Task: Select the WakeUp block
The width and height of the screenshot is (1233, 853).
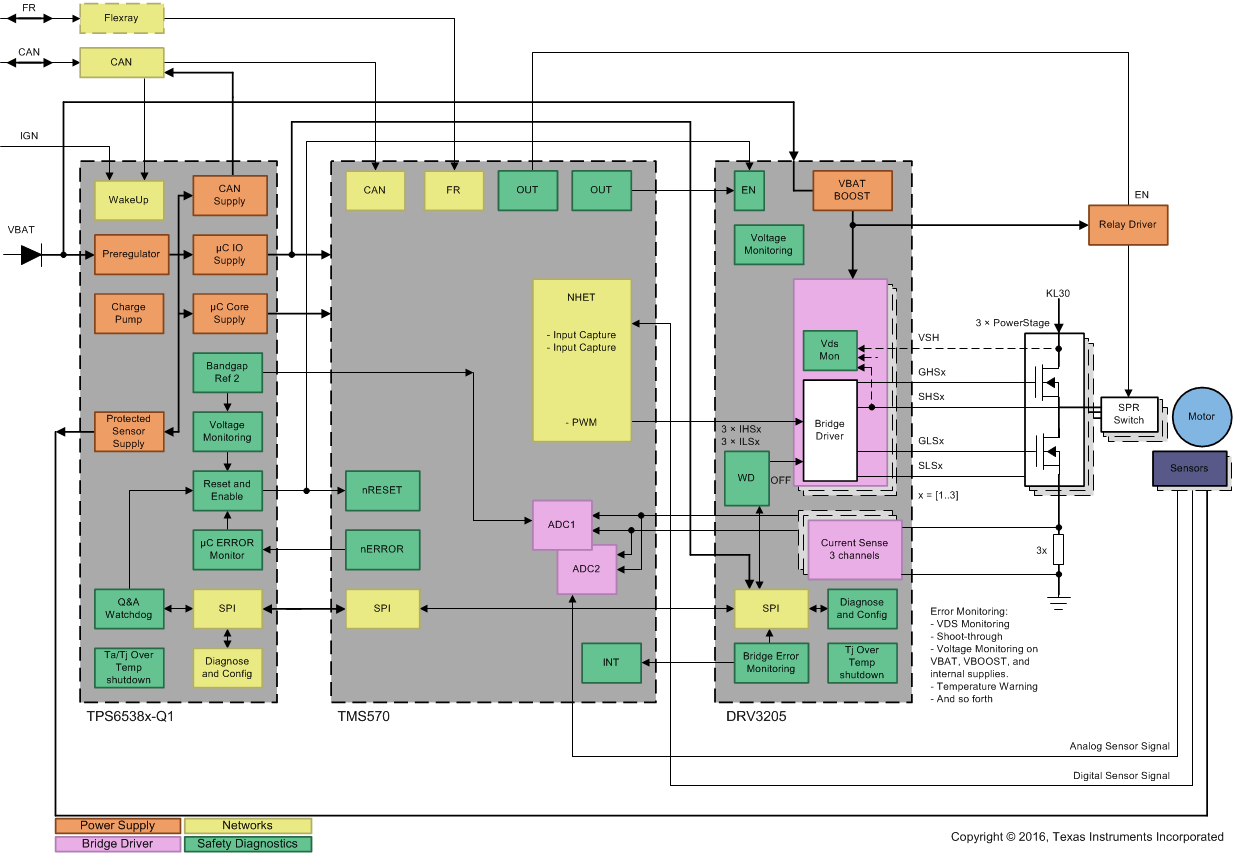Action: pyautogui.click(x=128, y=199)
